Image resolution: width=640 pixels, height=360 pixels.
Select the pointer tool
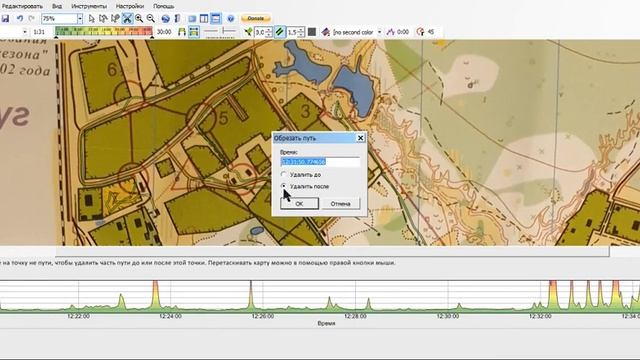pos(91,18)
